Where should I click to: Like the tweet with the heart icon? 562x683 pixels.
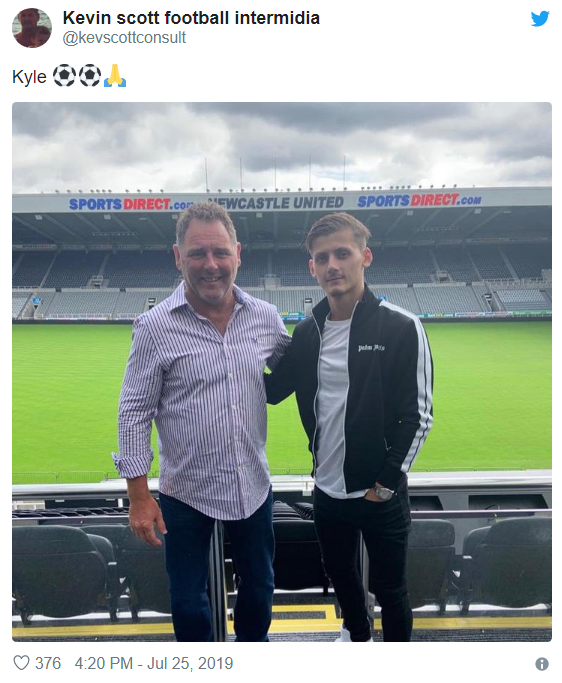coord(21,663)
